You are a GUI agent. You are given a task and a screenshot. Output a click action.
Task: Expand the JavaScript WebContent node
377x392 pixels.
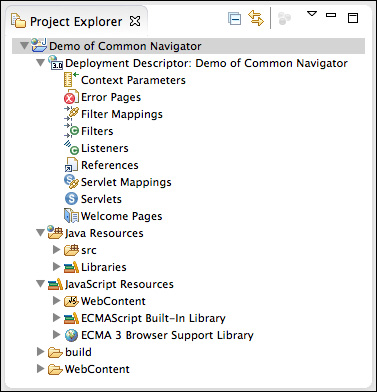click(x=57, y=301)
